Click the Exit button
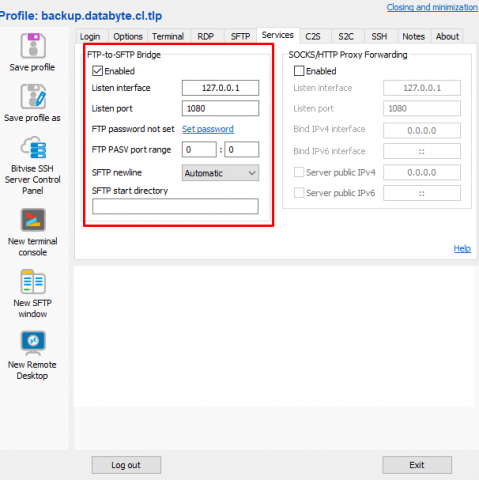Viewport: 479px width, 480px height. (417, 465)
